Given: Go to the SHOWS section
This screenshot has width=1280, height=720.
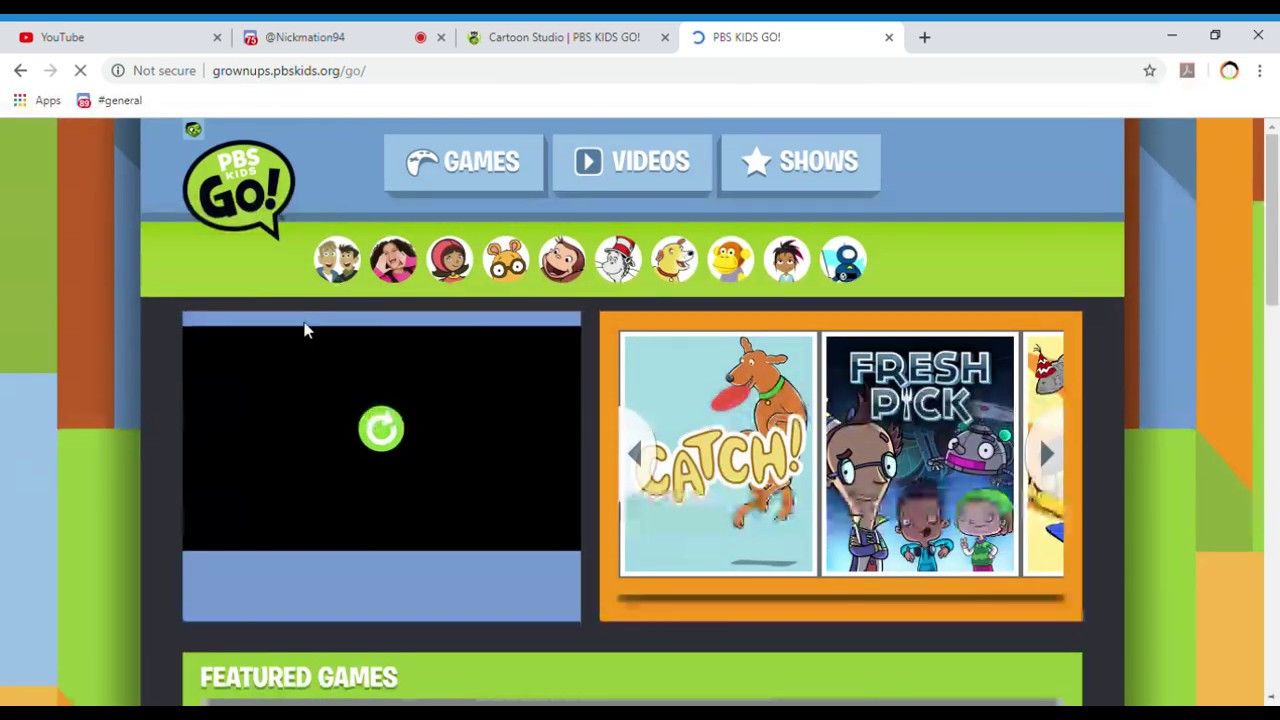Looking at the screenshot, I should [800, 162].
